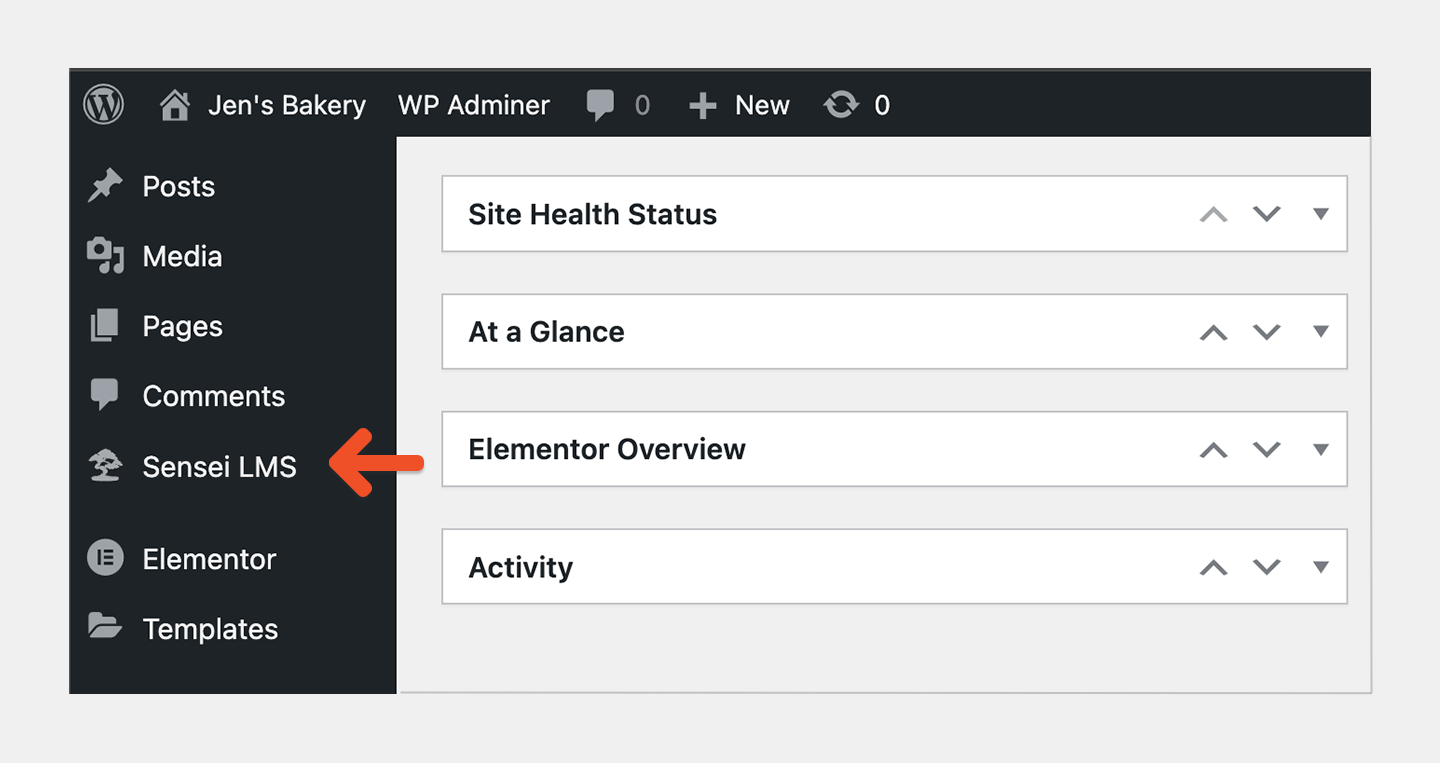
Task: Move Site Health Status widget up
Action: pyautogui.click(x=1213, y=214)
